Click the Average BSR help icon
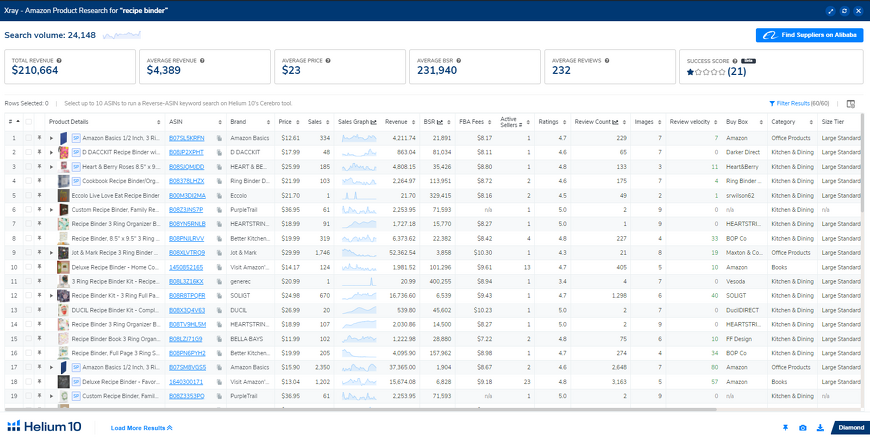The height and width of the screenshot is (441, 870). (459, 60)
